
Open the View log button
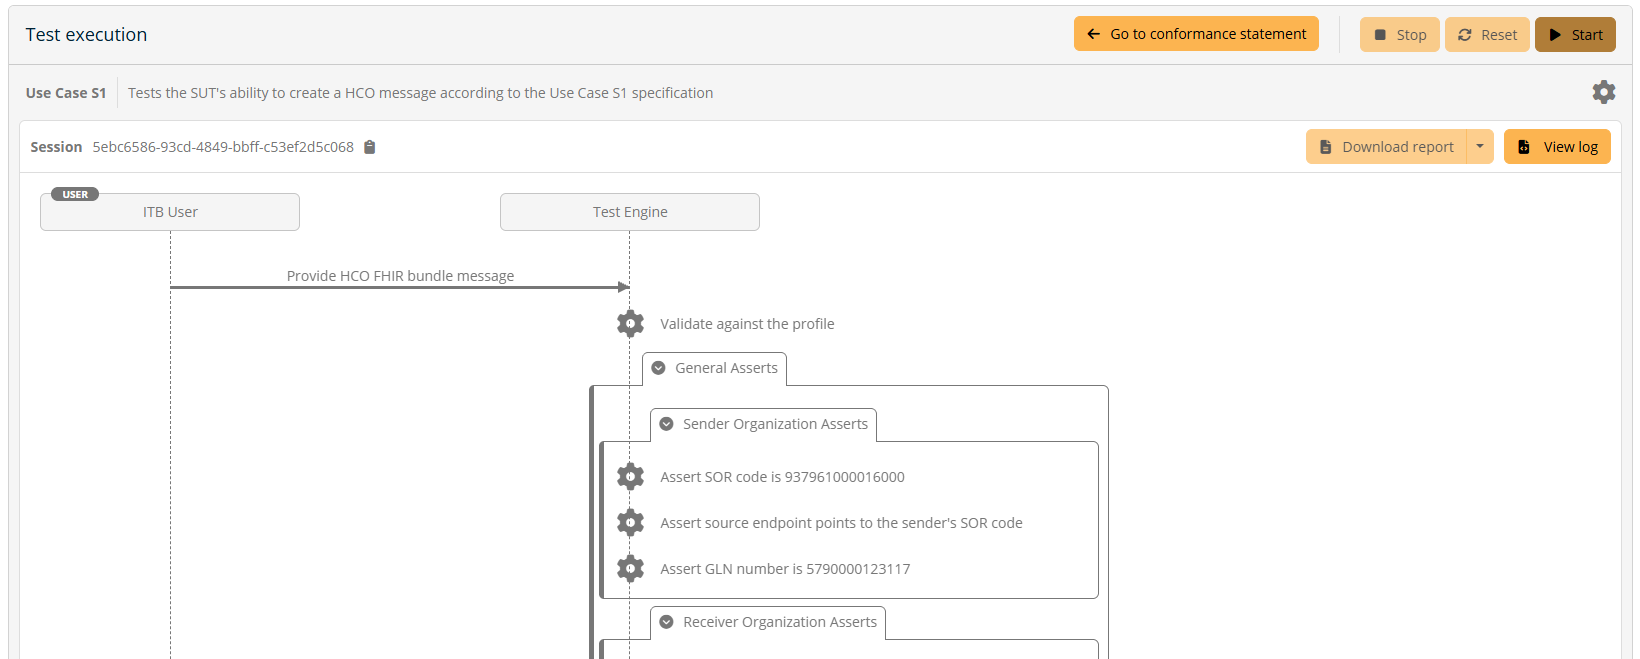pos(1557,147)
